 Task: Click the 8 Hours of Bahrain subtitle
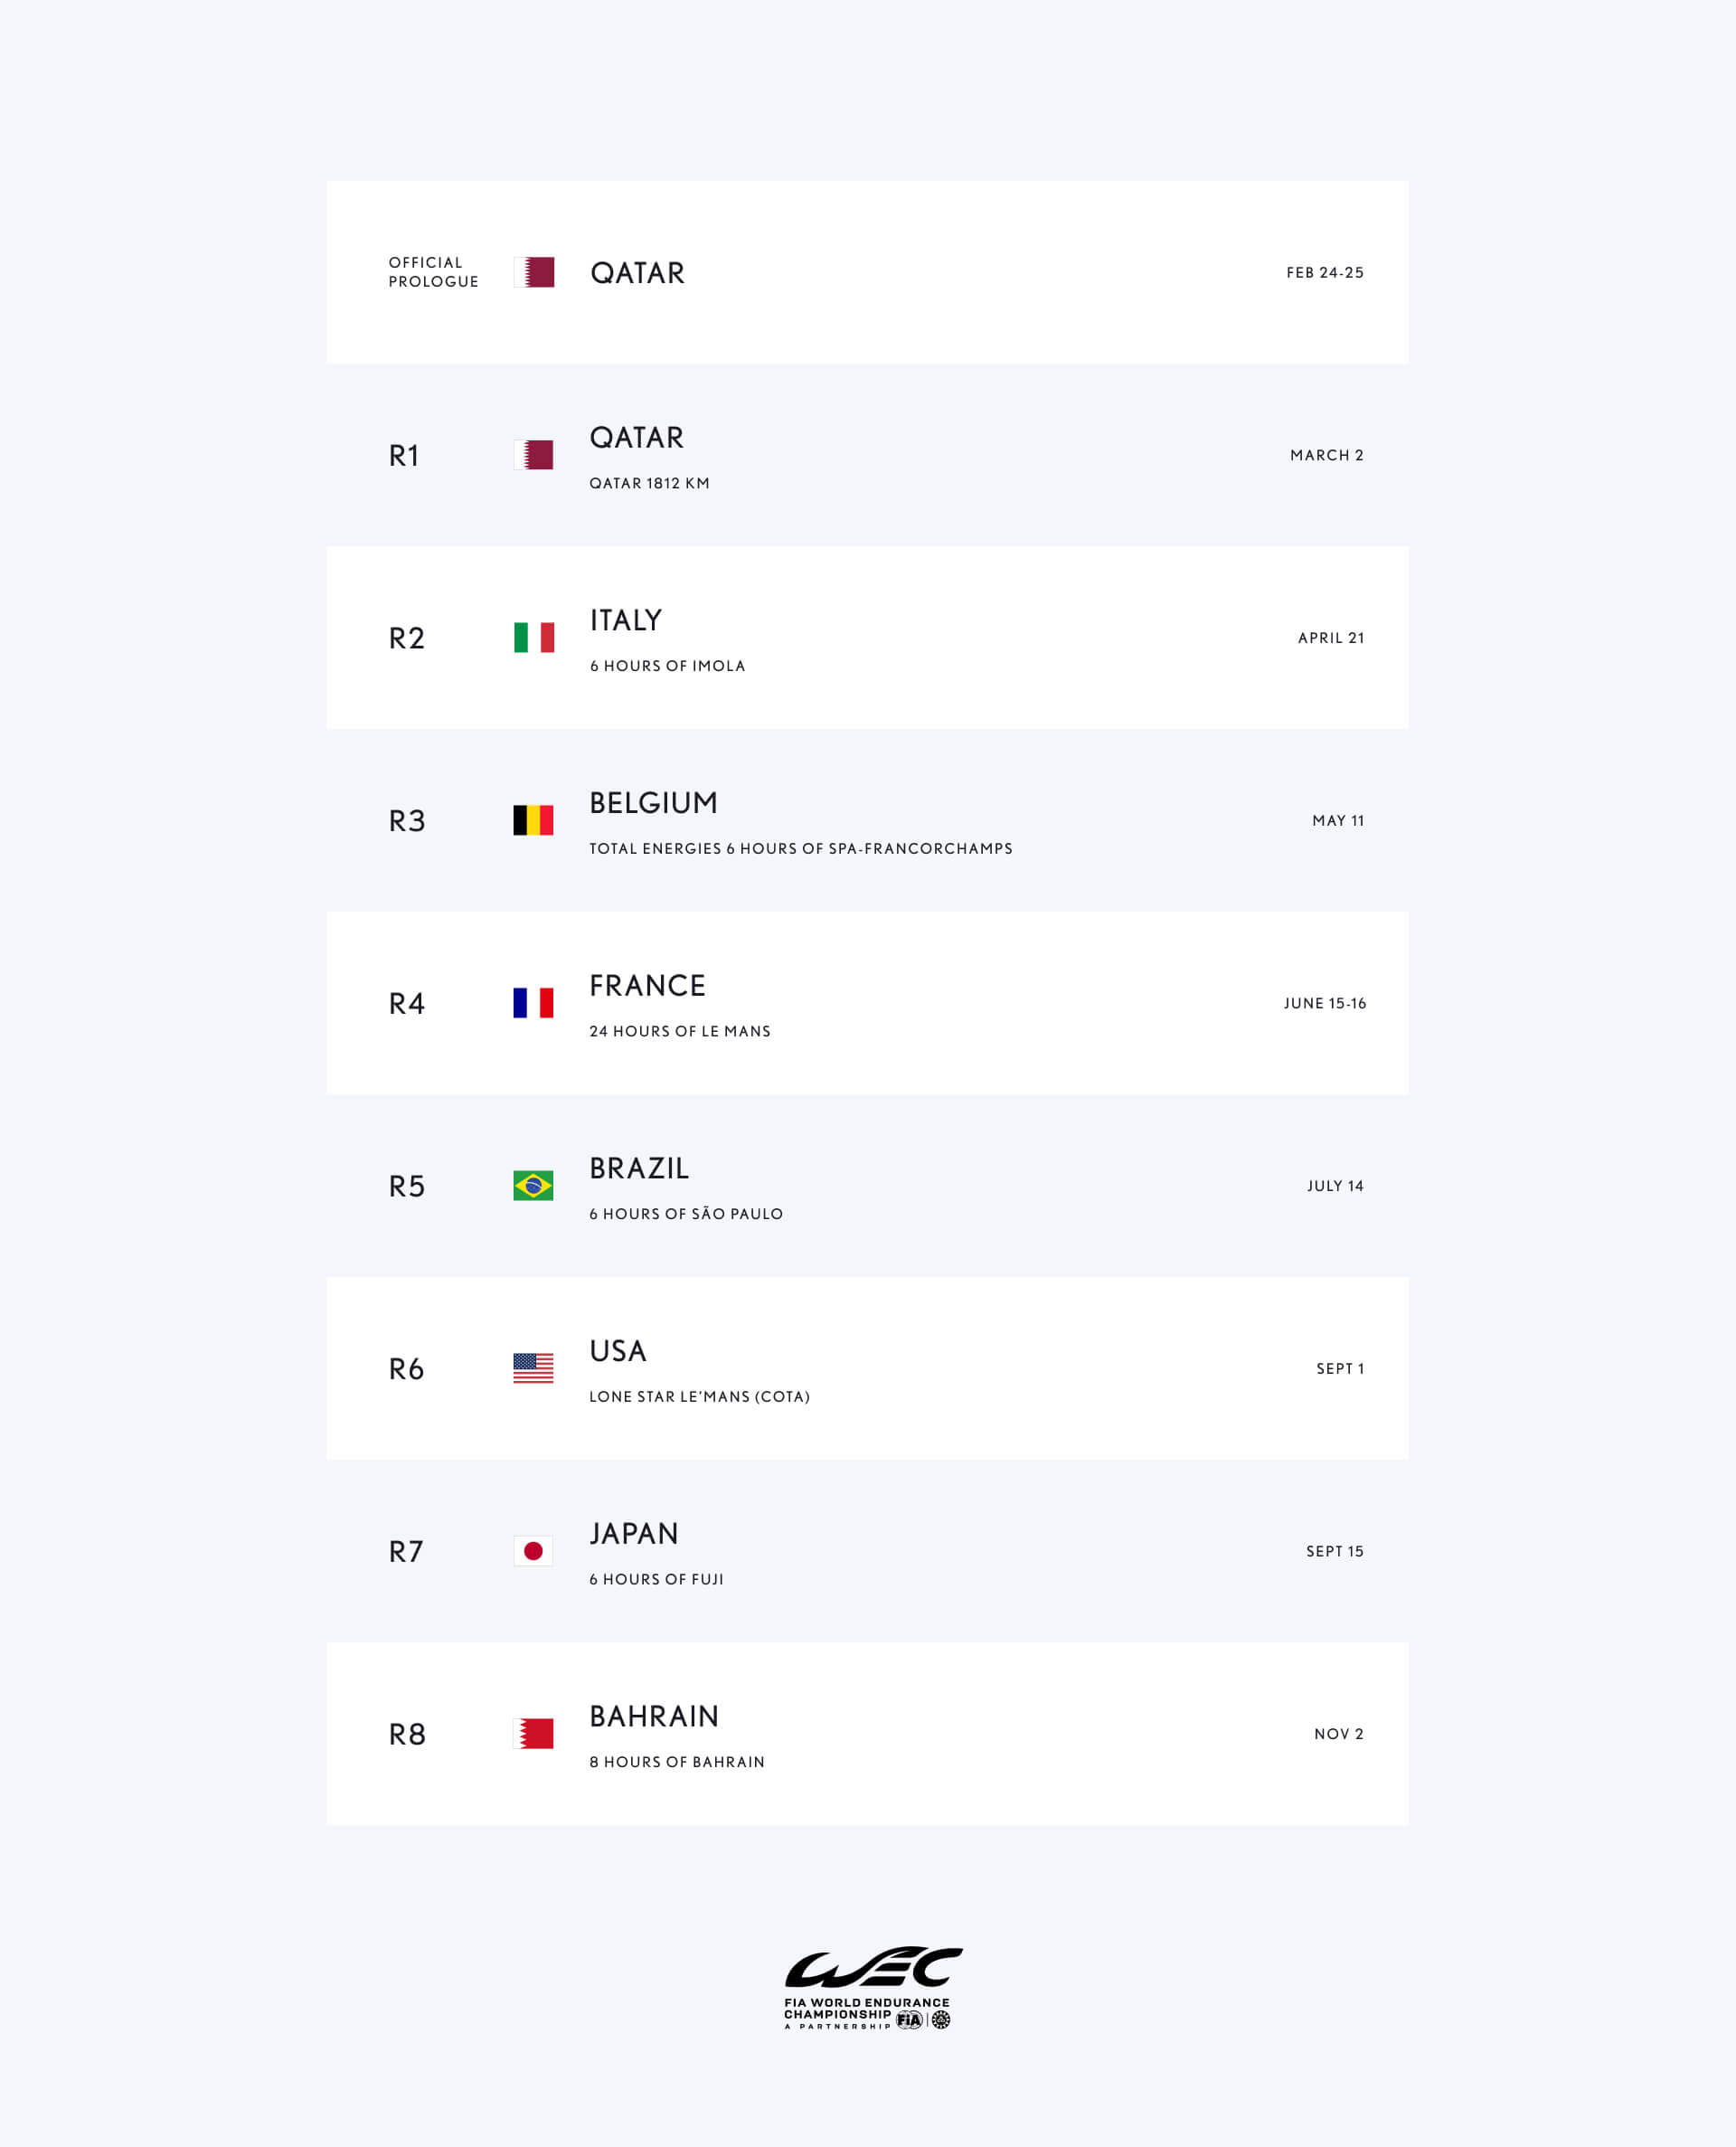click(677, 1762)
